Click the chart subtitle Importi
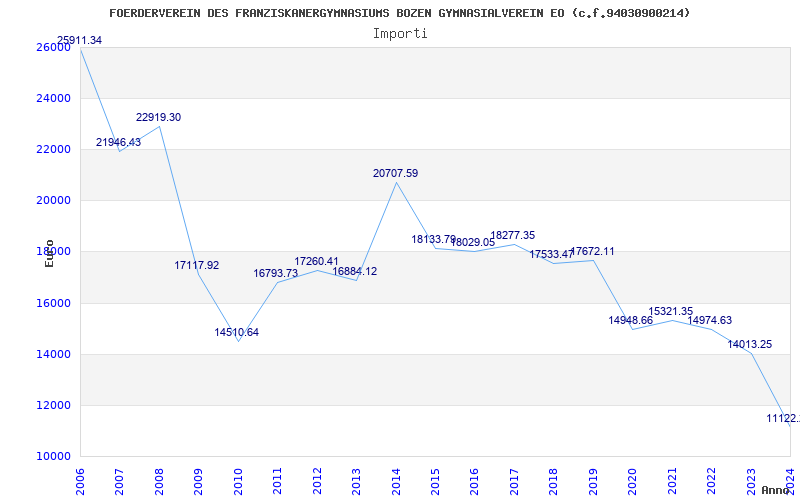 pyautogui.click(x=400, y=34)
